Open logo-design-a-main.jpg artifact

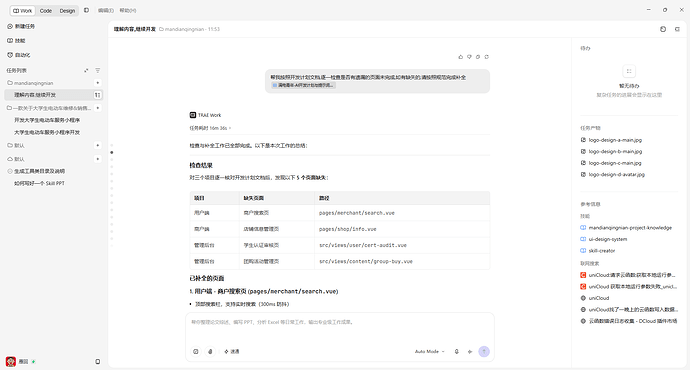[611, 140]
